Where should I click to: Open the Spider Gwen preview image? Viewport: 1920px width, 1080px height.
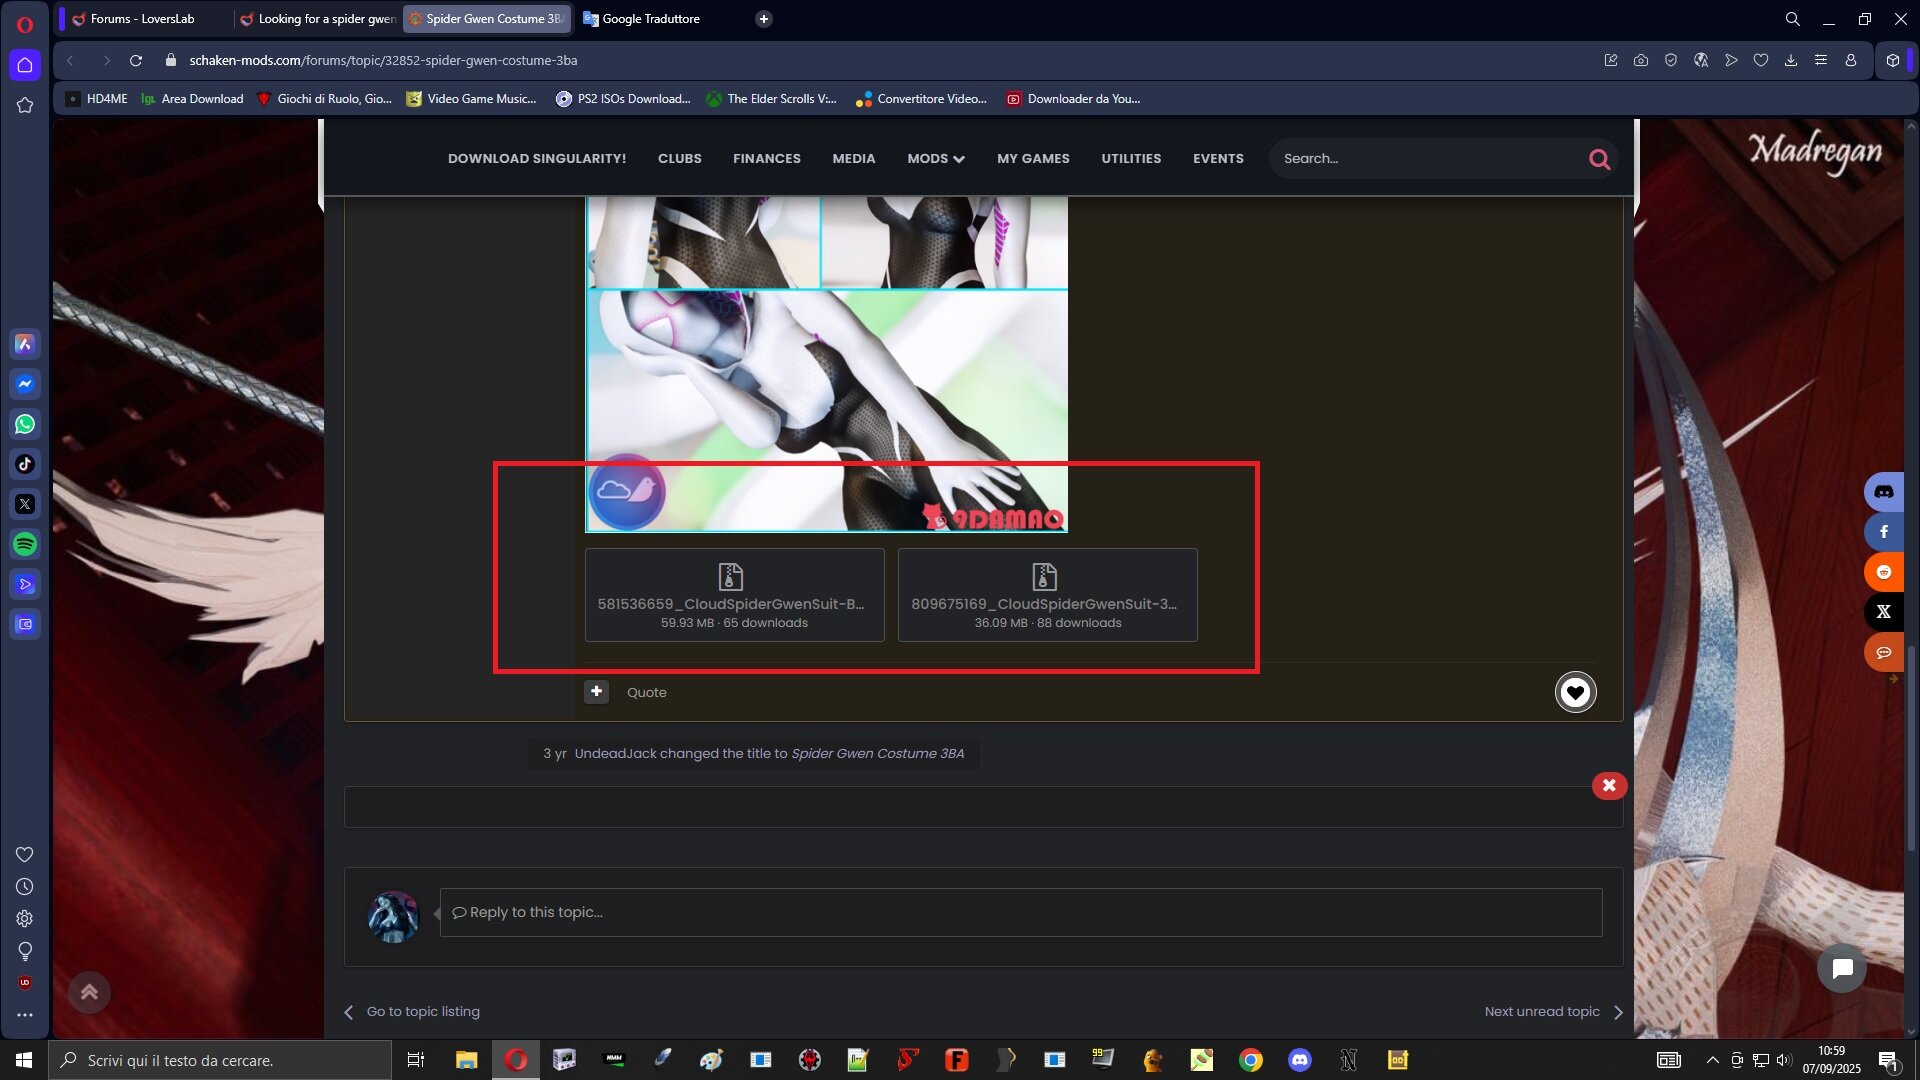point(826,364)
